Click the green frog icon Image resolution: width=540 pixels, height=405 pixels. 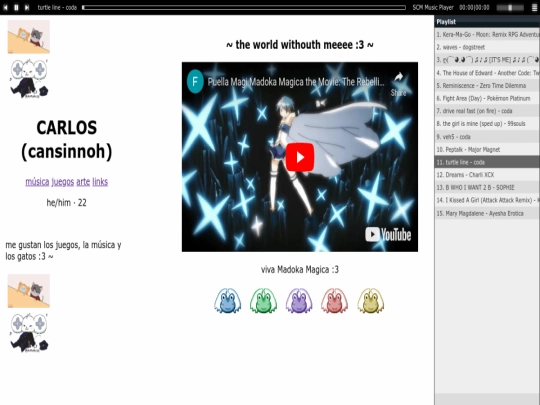263,301
